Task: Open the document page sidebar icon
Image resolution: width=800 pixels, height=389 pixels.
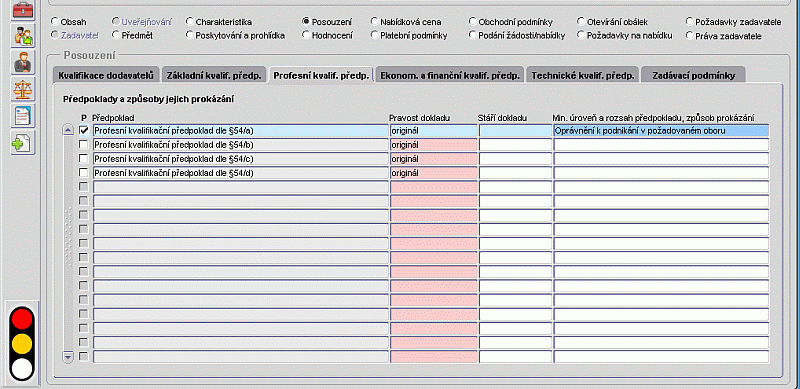Action: pos(23,116)
